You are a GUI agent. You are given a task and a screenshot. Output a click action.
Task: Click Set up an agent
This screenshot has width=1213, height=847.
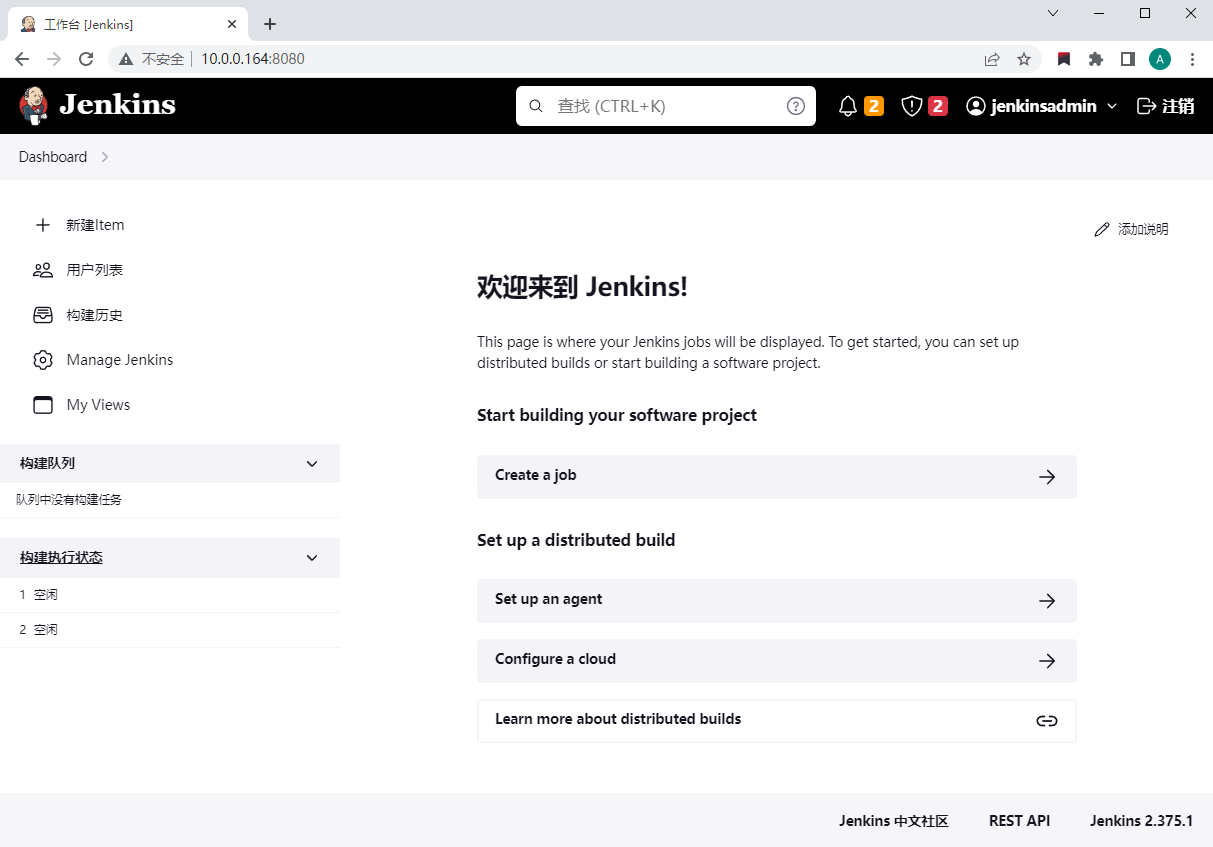(x=777, y=600)
